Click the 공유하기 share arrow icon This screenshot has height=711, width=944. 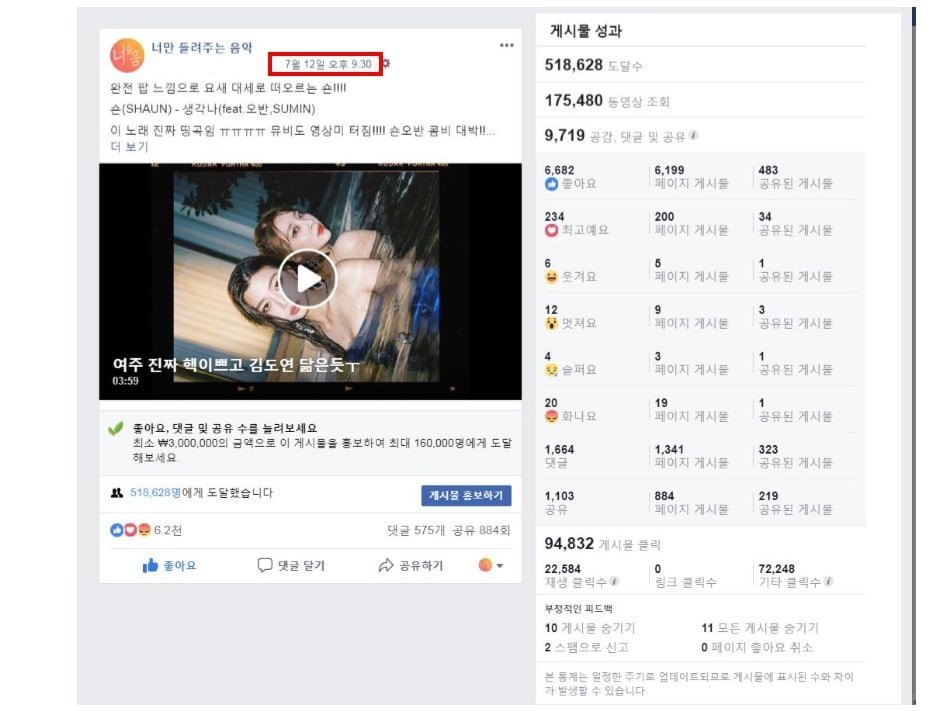click(x=386, y=565)
